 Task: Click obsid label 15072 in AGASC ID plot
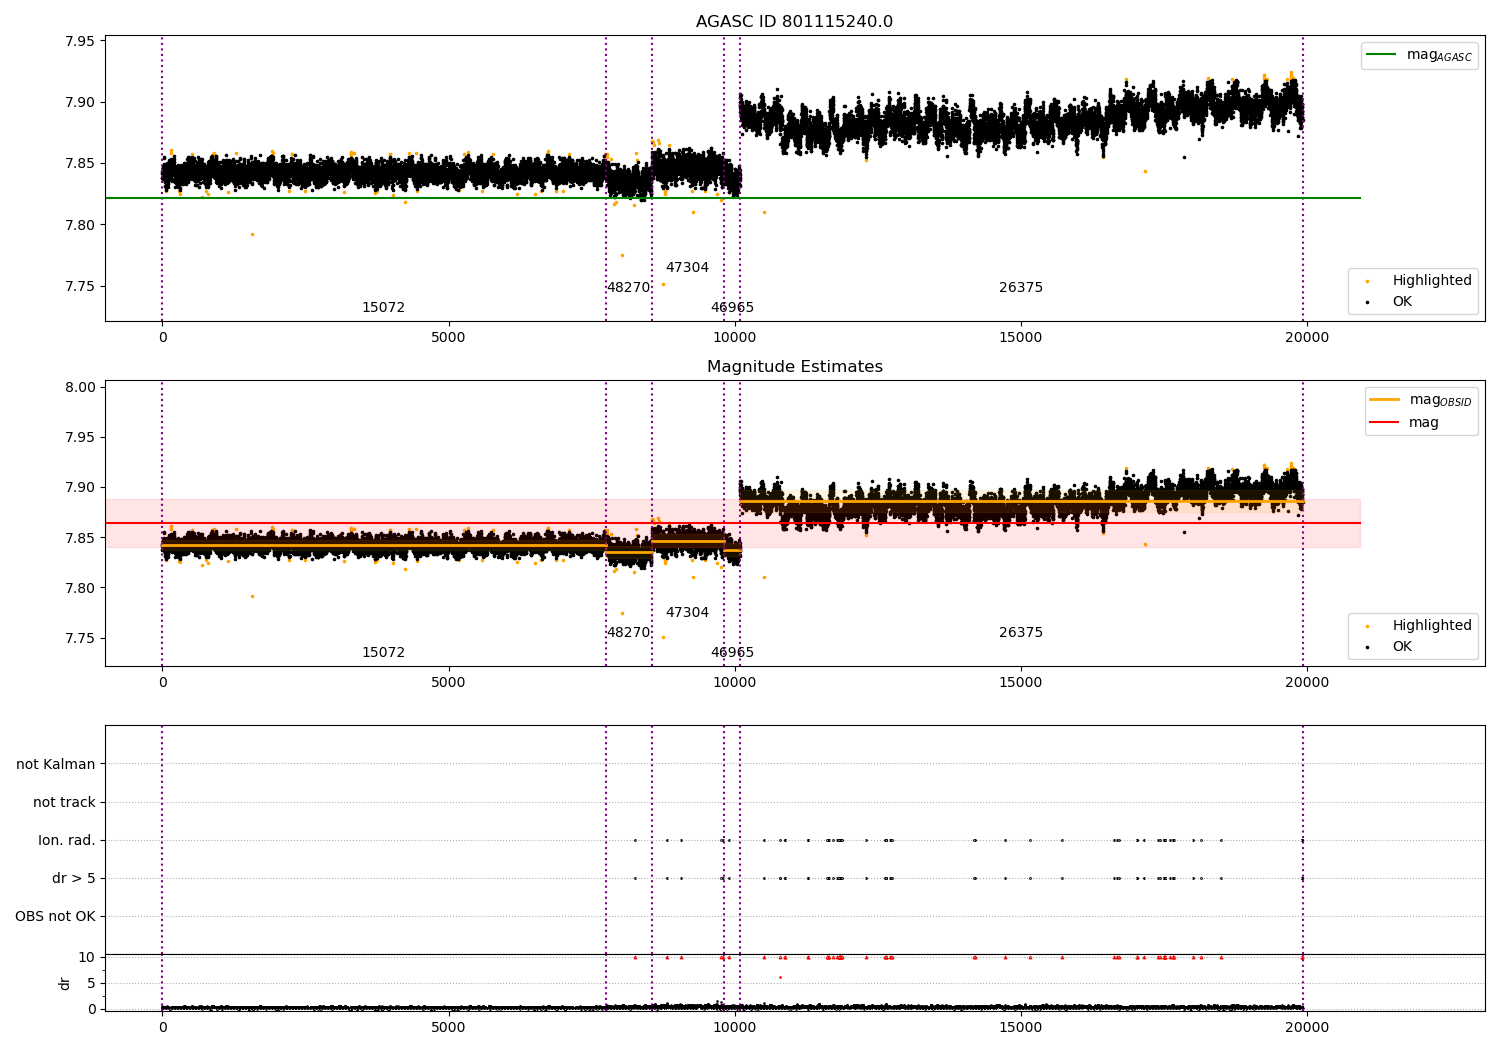(x=383, y=308)
